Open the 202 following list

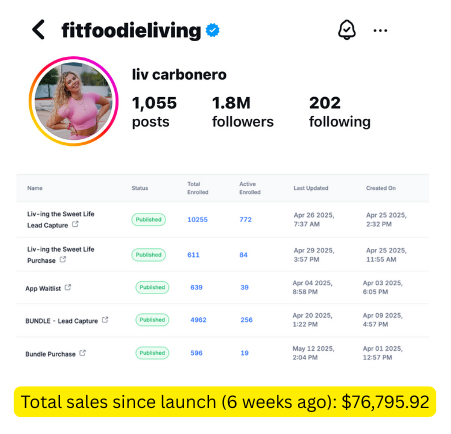pos(340,112)
